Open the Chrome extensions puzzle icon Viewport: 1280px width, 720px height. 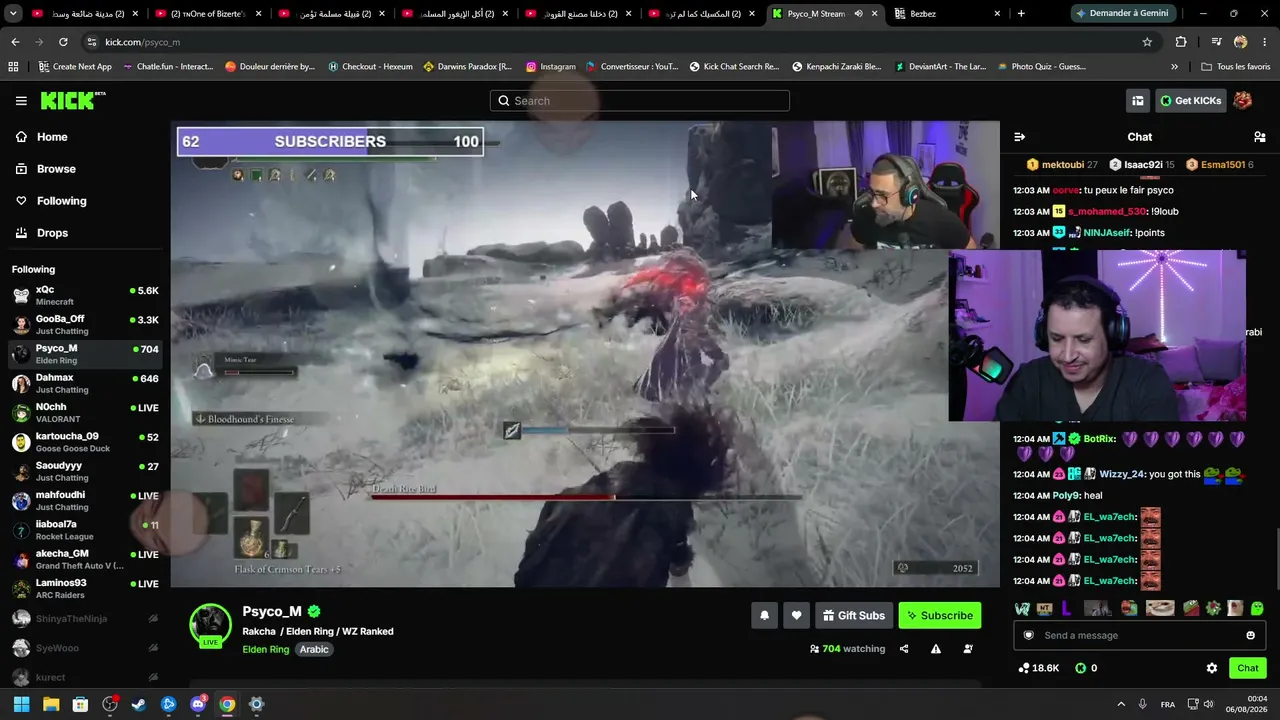click(x=1181, y=42)
